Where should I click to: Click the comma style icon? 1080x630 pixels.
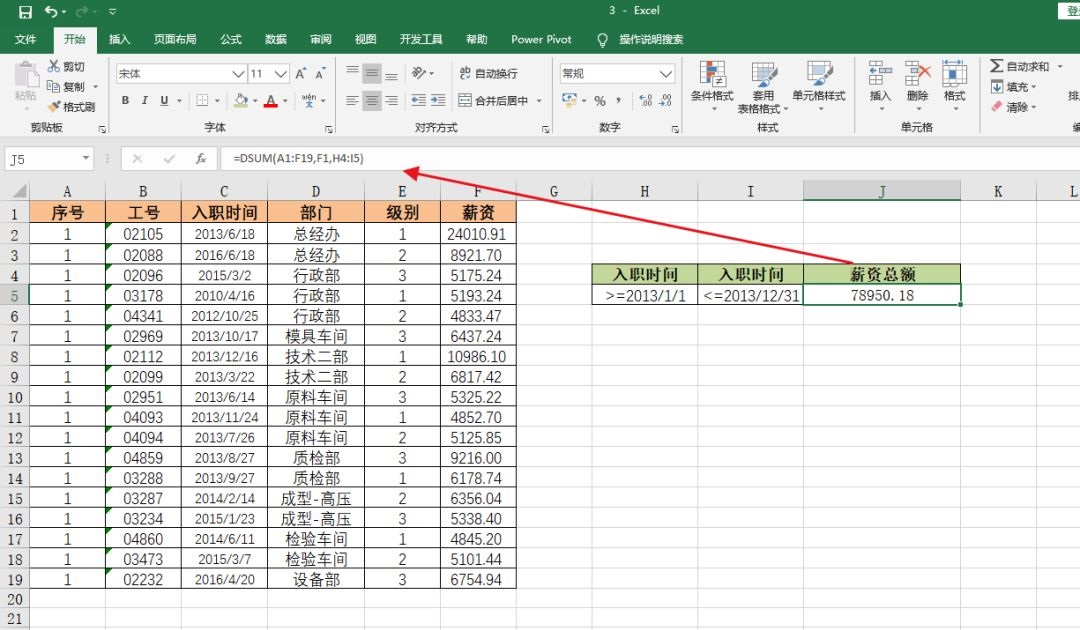[619, 101]
